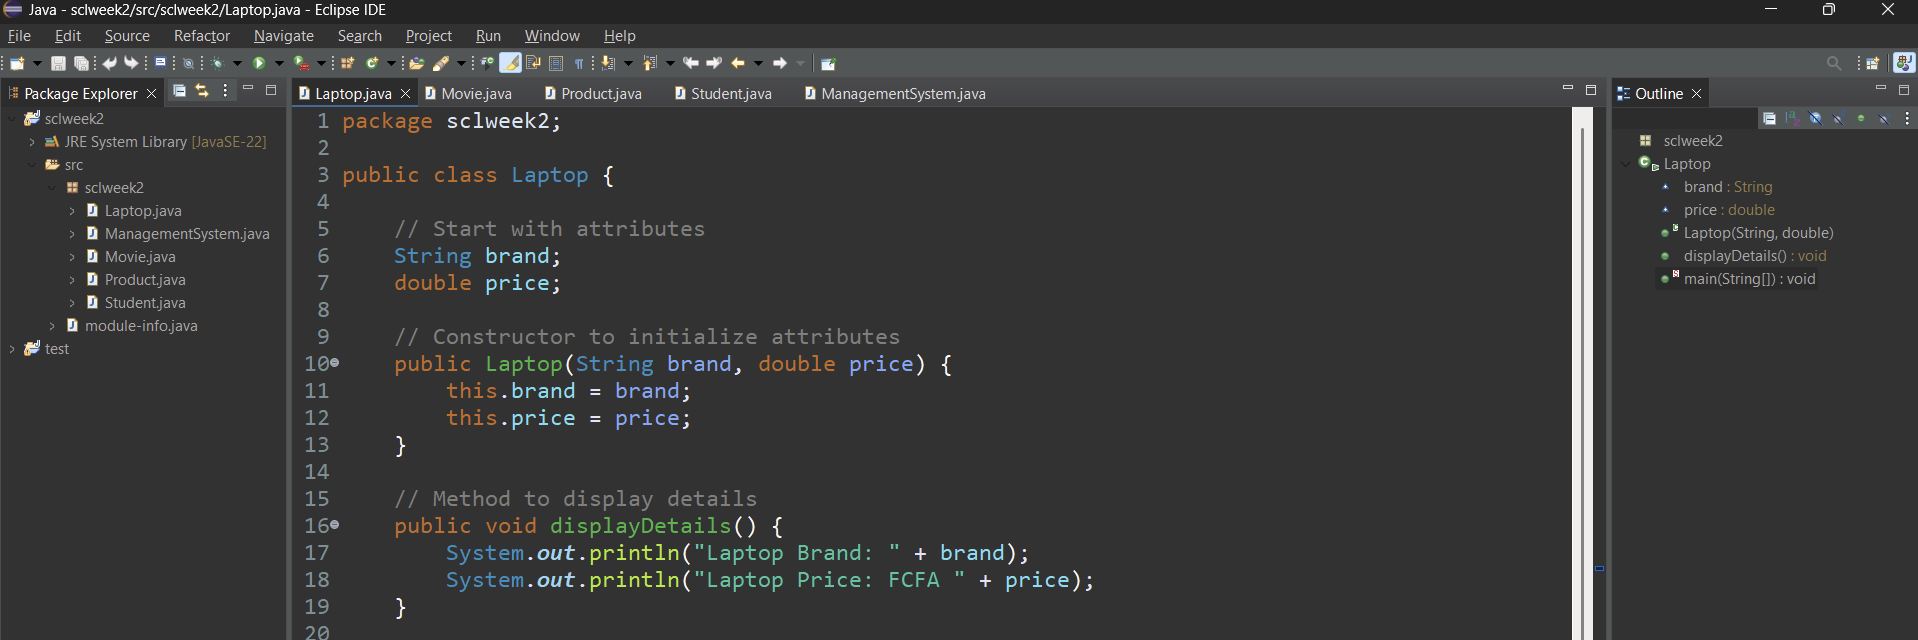Toggle Hide Fields in Outline toolbar
This screenshot has height=640, width=1918.
(1815, 118)
